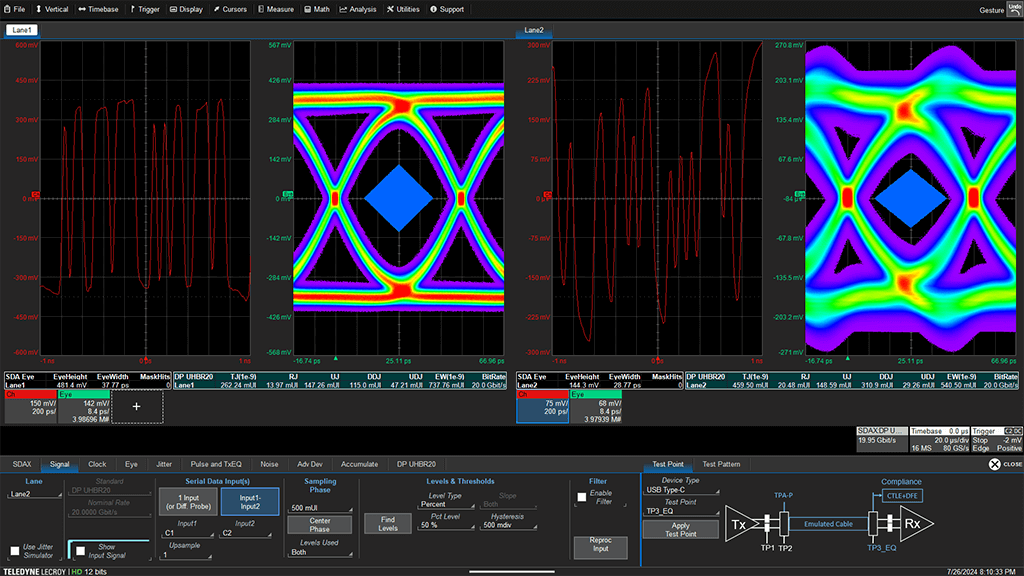Close the settings dialog with the X icon

coord(994,464)
